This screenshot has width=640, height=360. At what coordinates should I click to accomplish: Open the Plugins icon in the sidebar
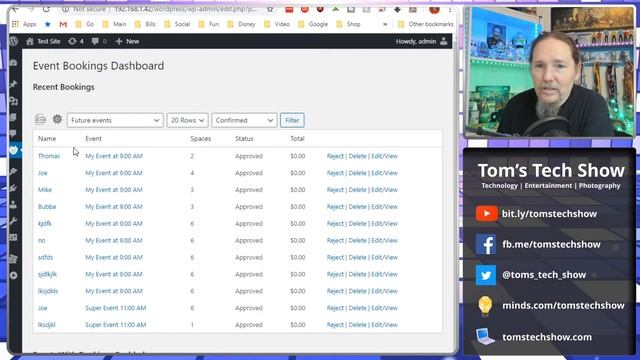(13, 188)
